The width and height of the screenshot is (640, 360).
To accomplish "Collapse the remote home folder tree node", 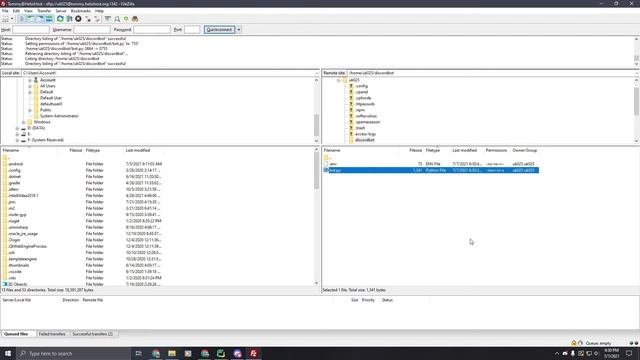I will coord(338,80).
